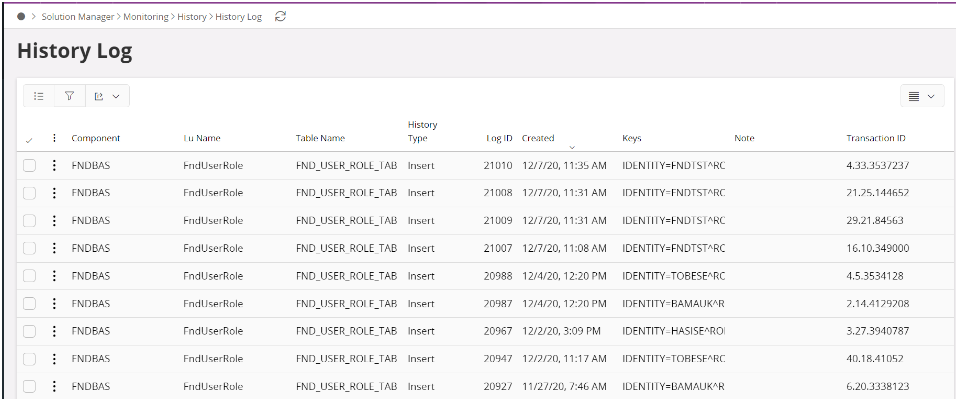This screenshot has height=399, width=956.
Task: Open the filter funnel icon
Action: [x=70, y=96]
